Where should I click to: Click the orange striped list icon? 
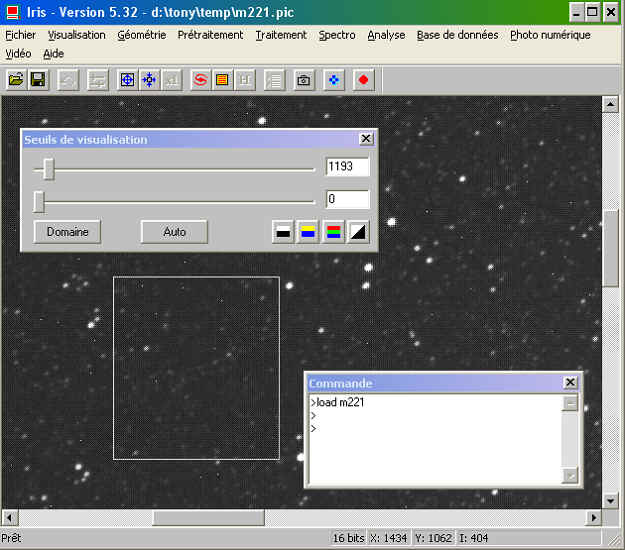click(x=222, y=80)
